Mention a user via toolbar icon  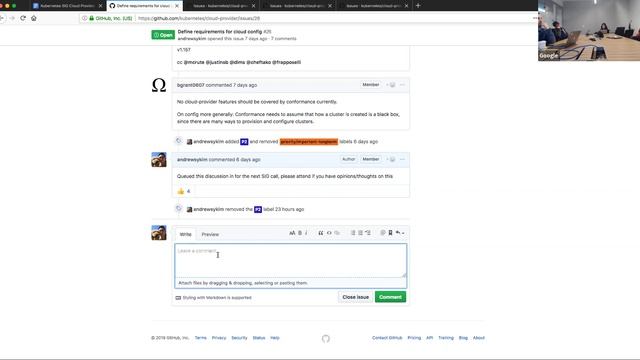[x=383, y=233]
